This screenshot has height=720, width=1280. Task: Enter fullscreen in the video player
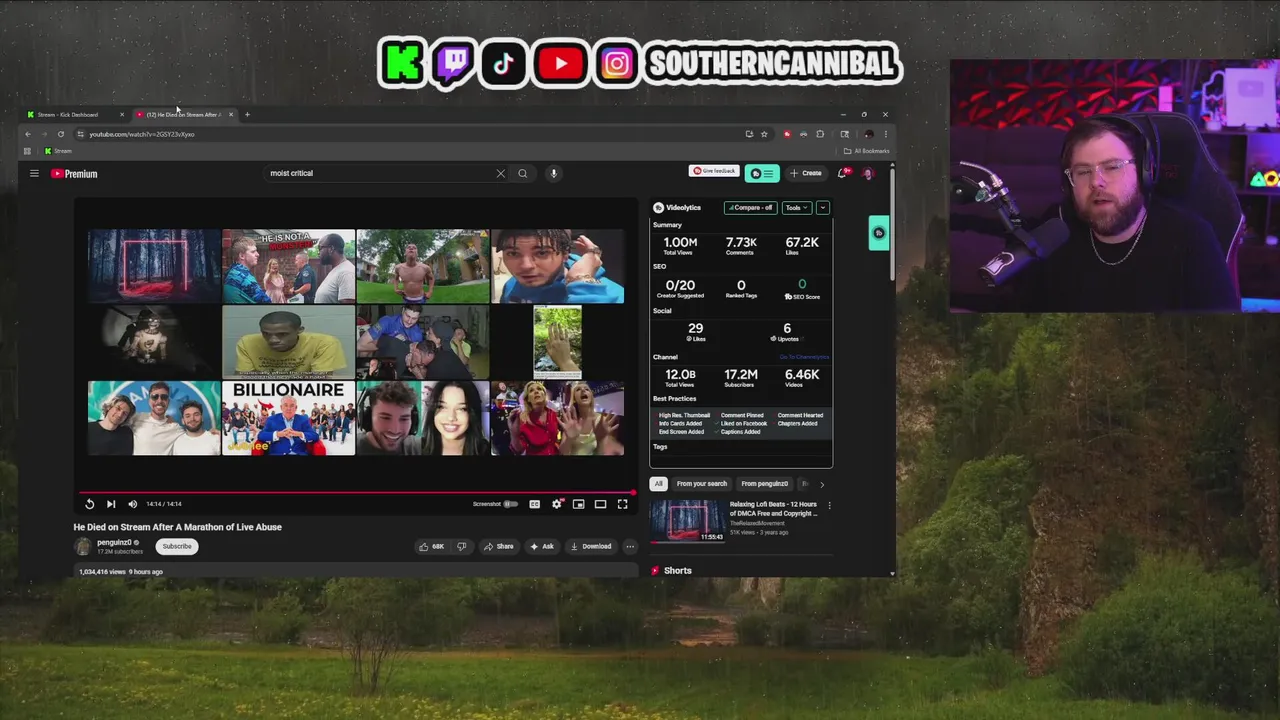coord(622,504)
